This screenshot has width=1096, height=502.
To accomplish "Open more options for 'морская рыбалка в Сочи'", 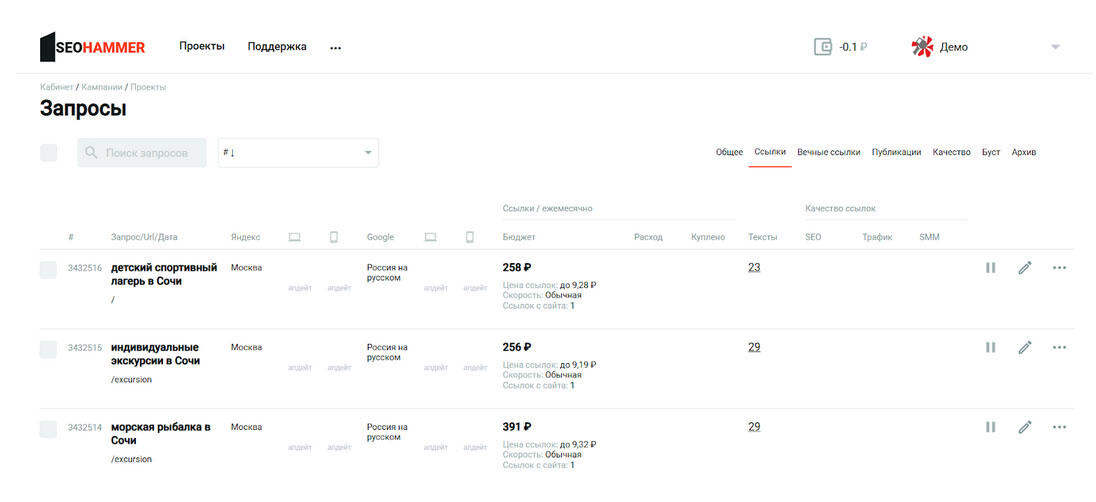I will 1059,427.
